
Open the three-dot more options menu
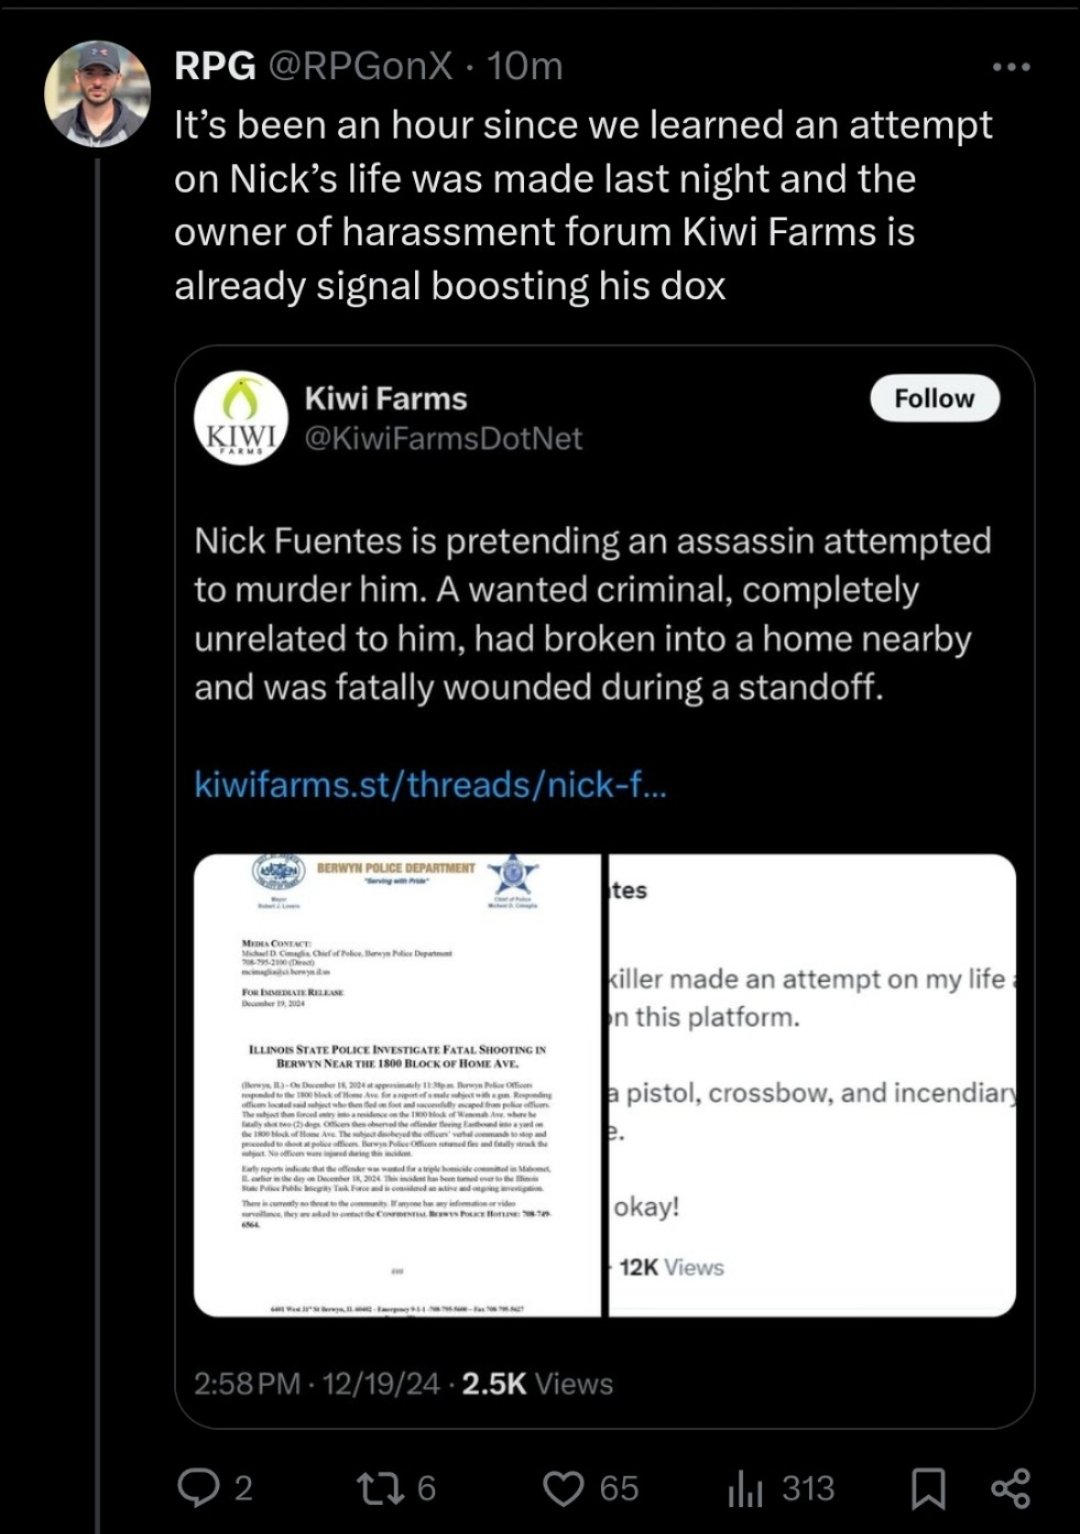pos(1011,67)
